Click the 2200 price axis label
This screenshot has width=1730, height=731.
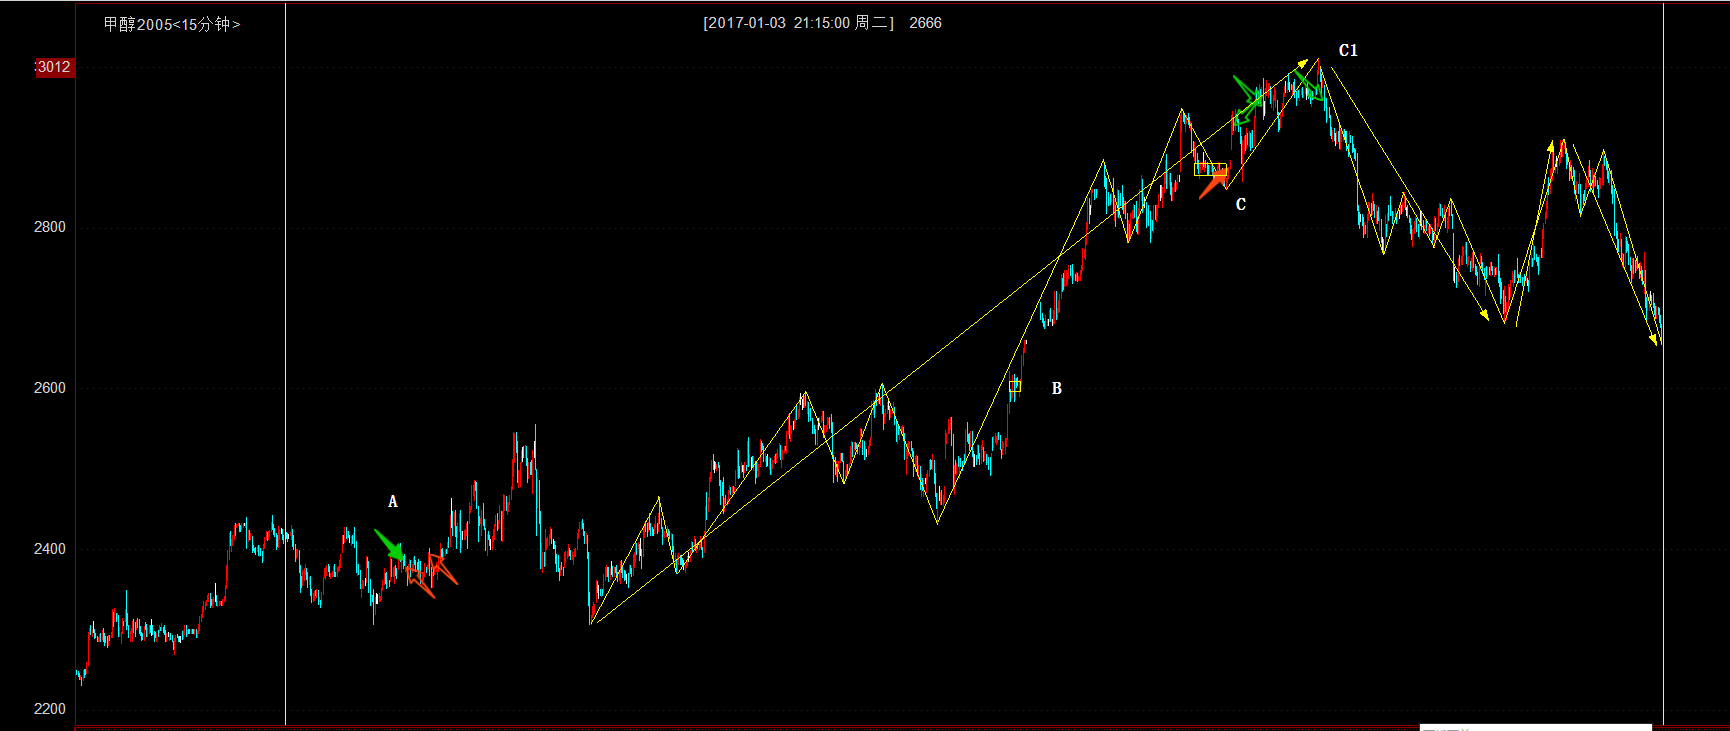(x=50, y=709)
